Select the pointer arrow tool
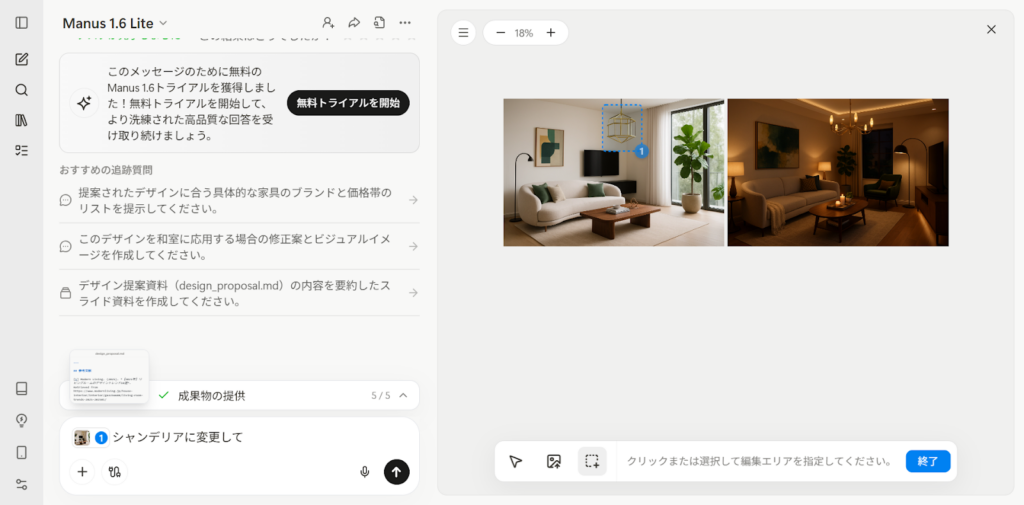 coord(515,461)
